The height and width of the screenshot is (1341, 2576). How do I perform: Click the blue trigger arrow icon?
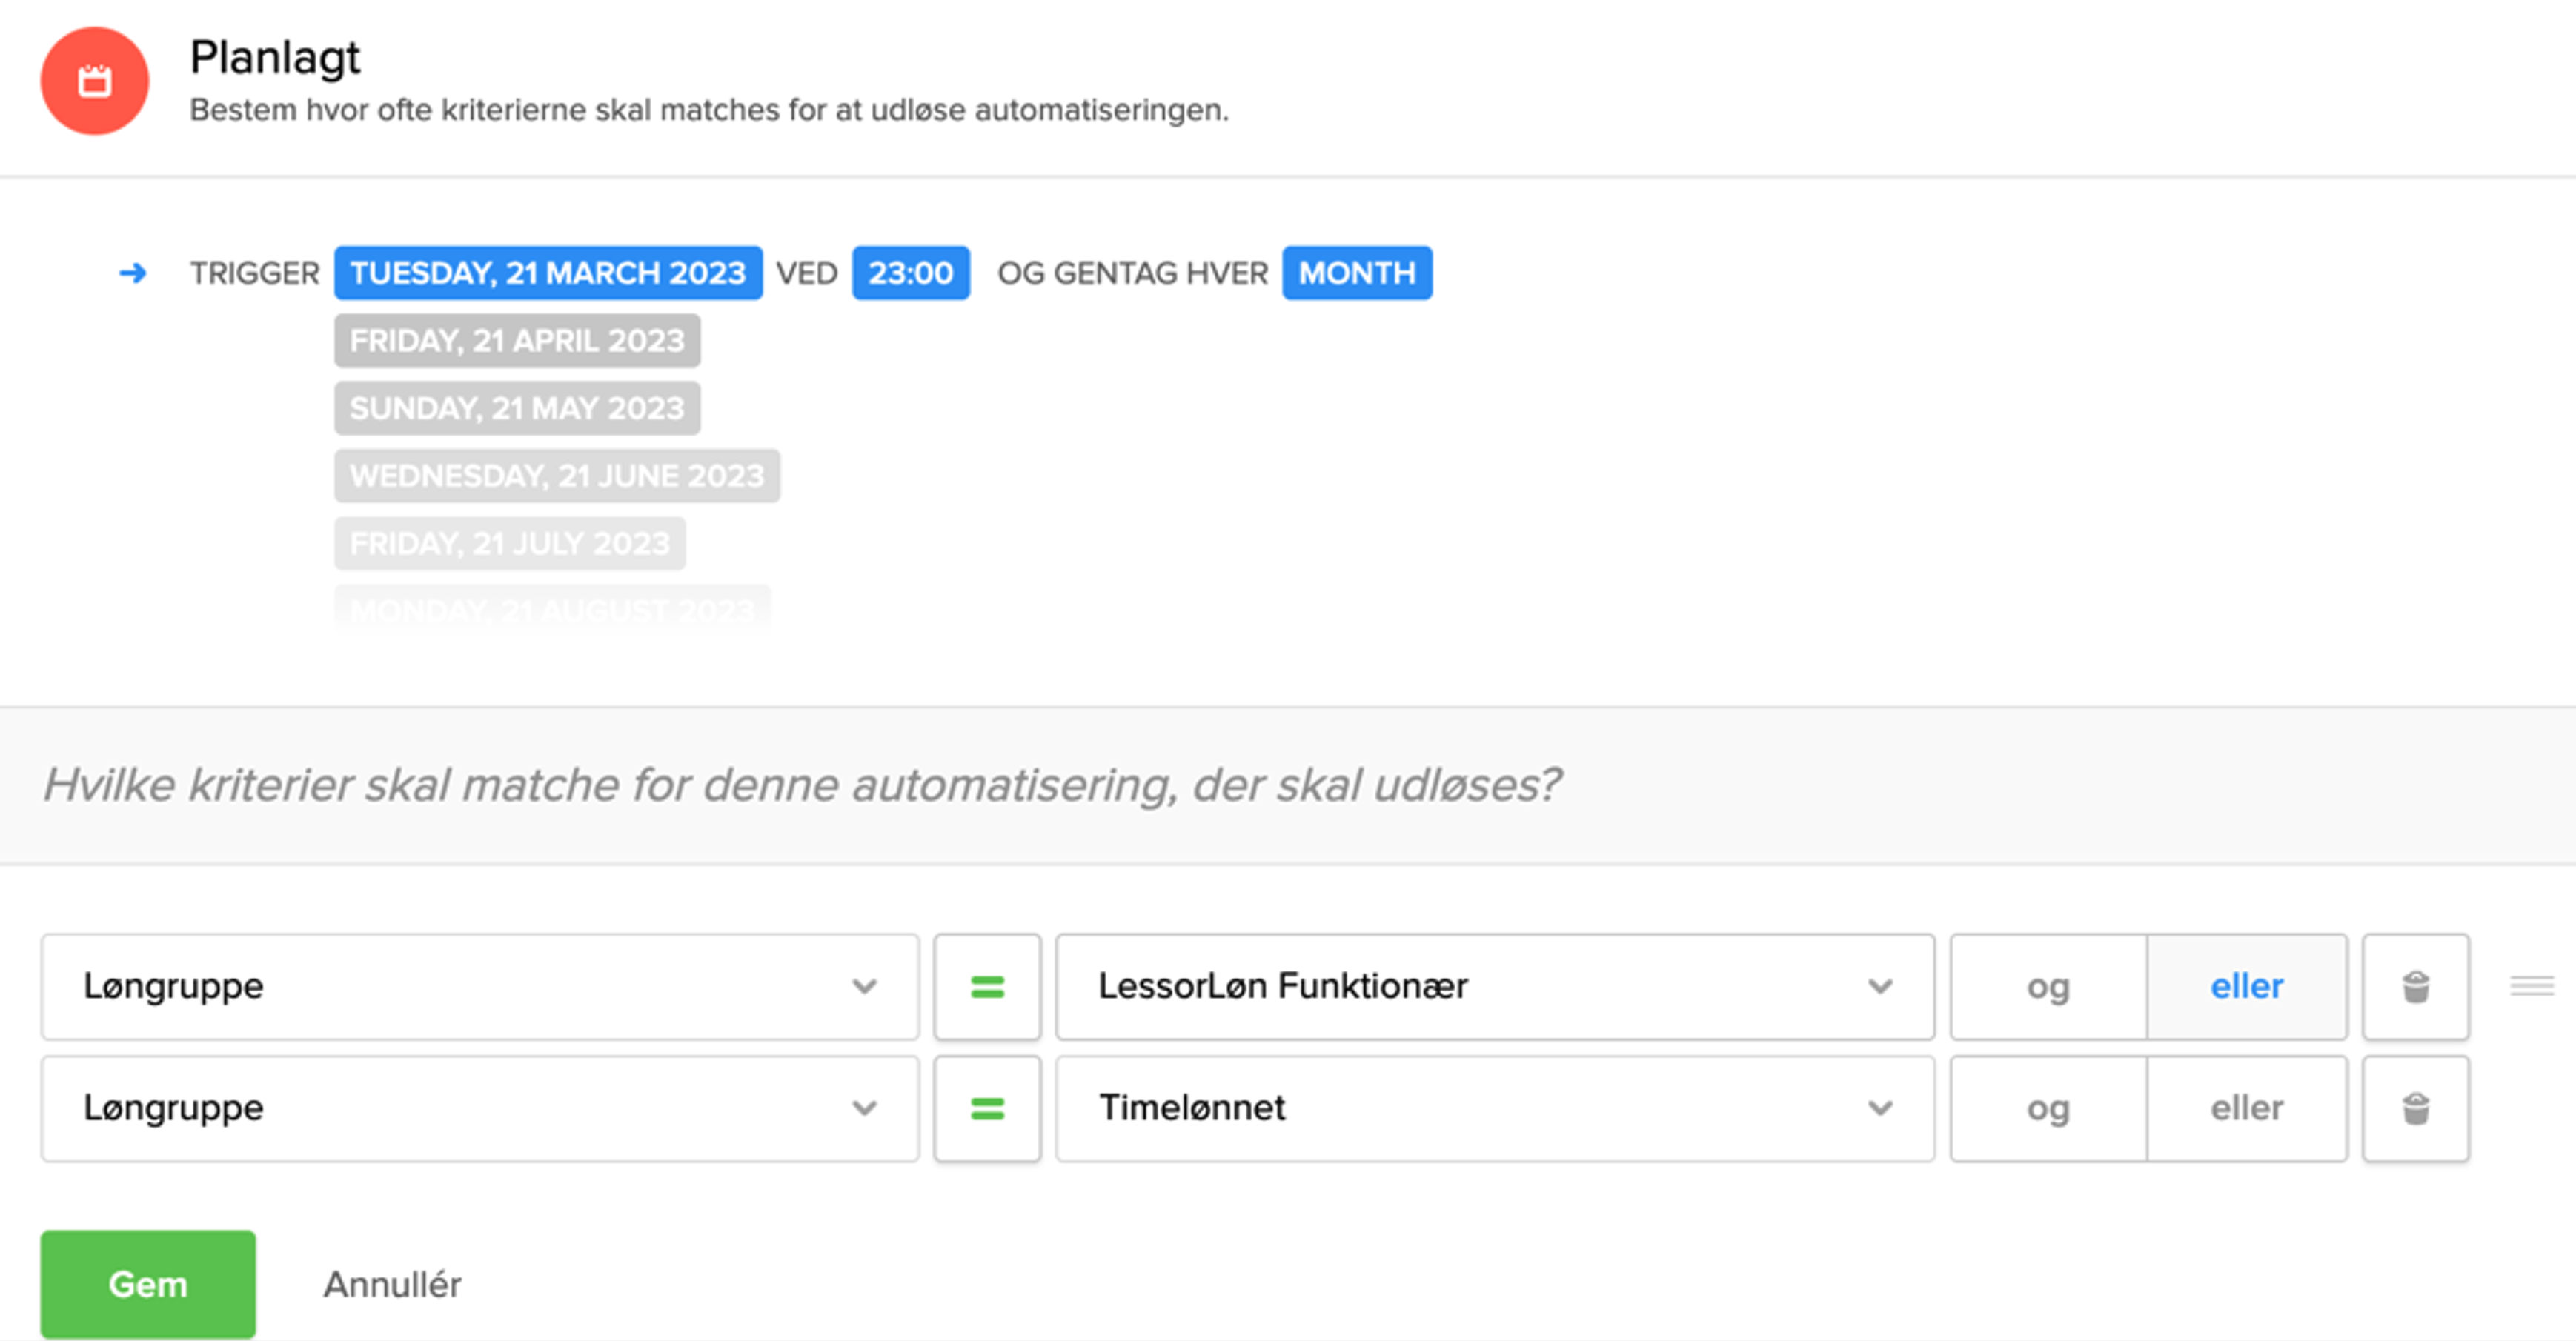(133, 272)
